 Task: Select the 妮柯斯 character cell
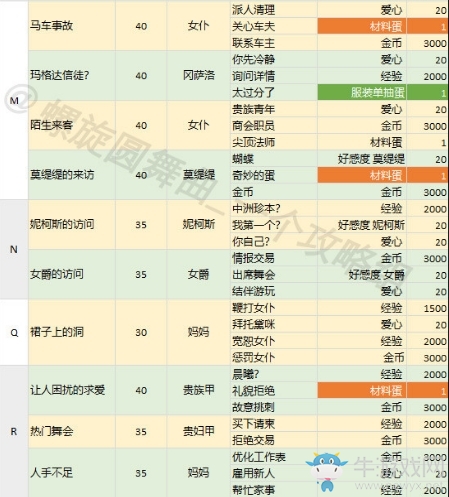pos(199,225)
